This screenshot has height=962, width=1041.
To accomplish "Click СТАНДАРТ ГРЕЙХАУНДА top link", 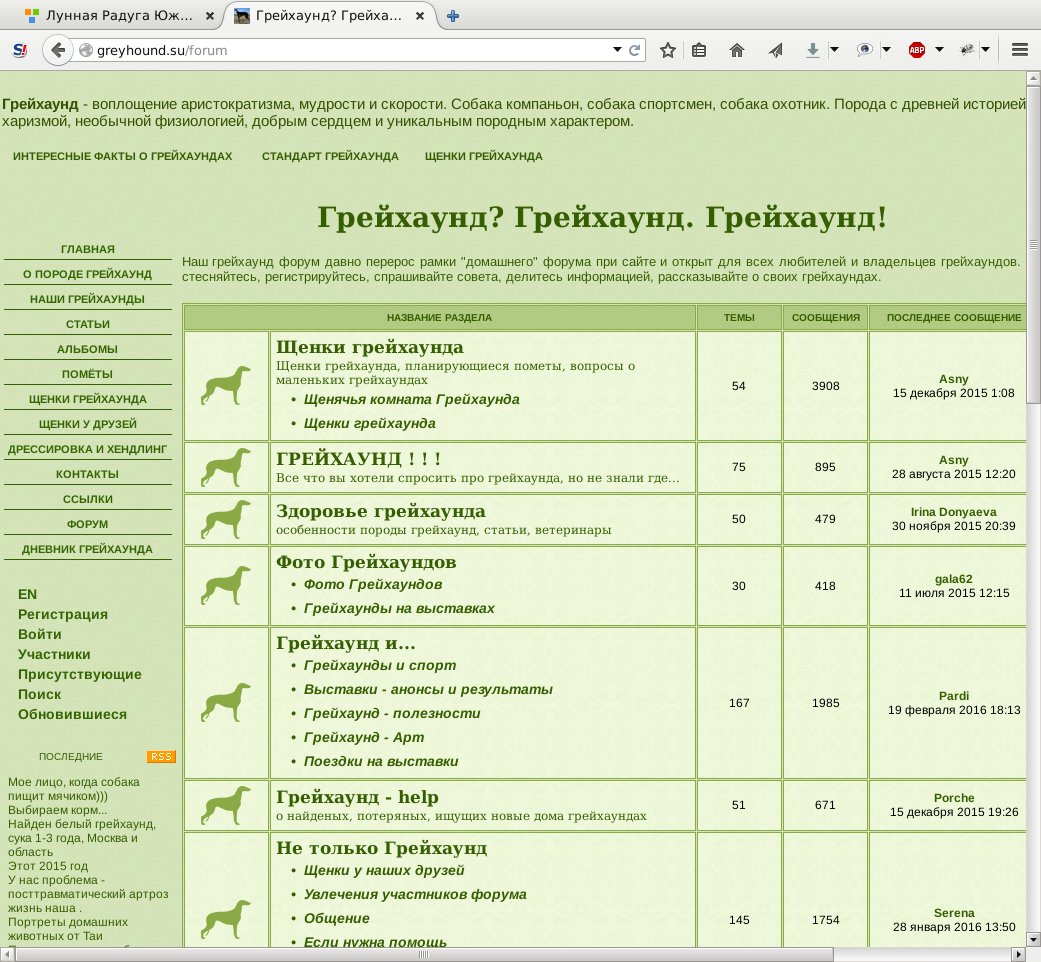I will pos(330,157).
